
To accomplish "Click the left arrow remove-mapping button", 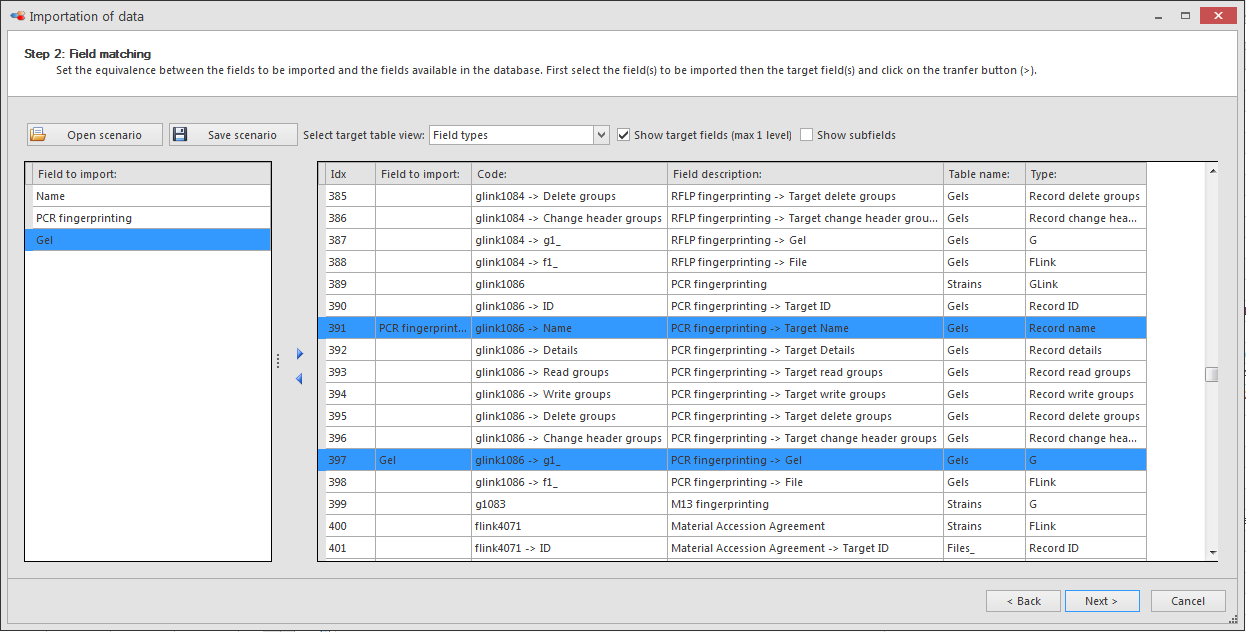I will (x=299, y=378).
